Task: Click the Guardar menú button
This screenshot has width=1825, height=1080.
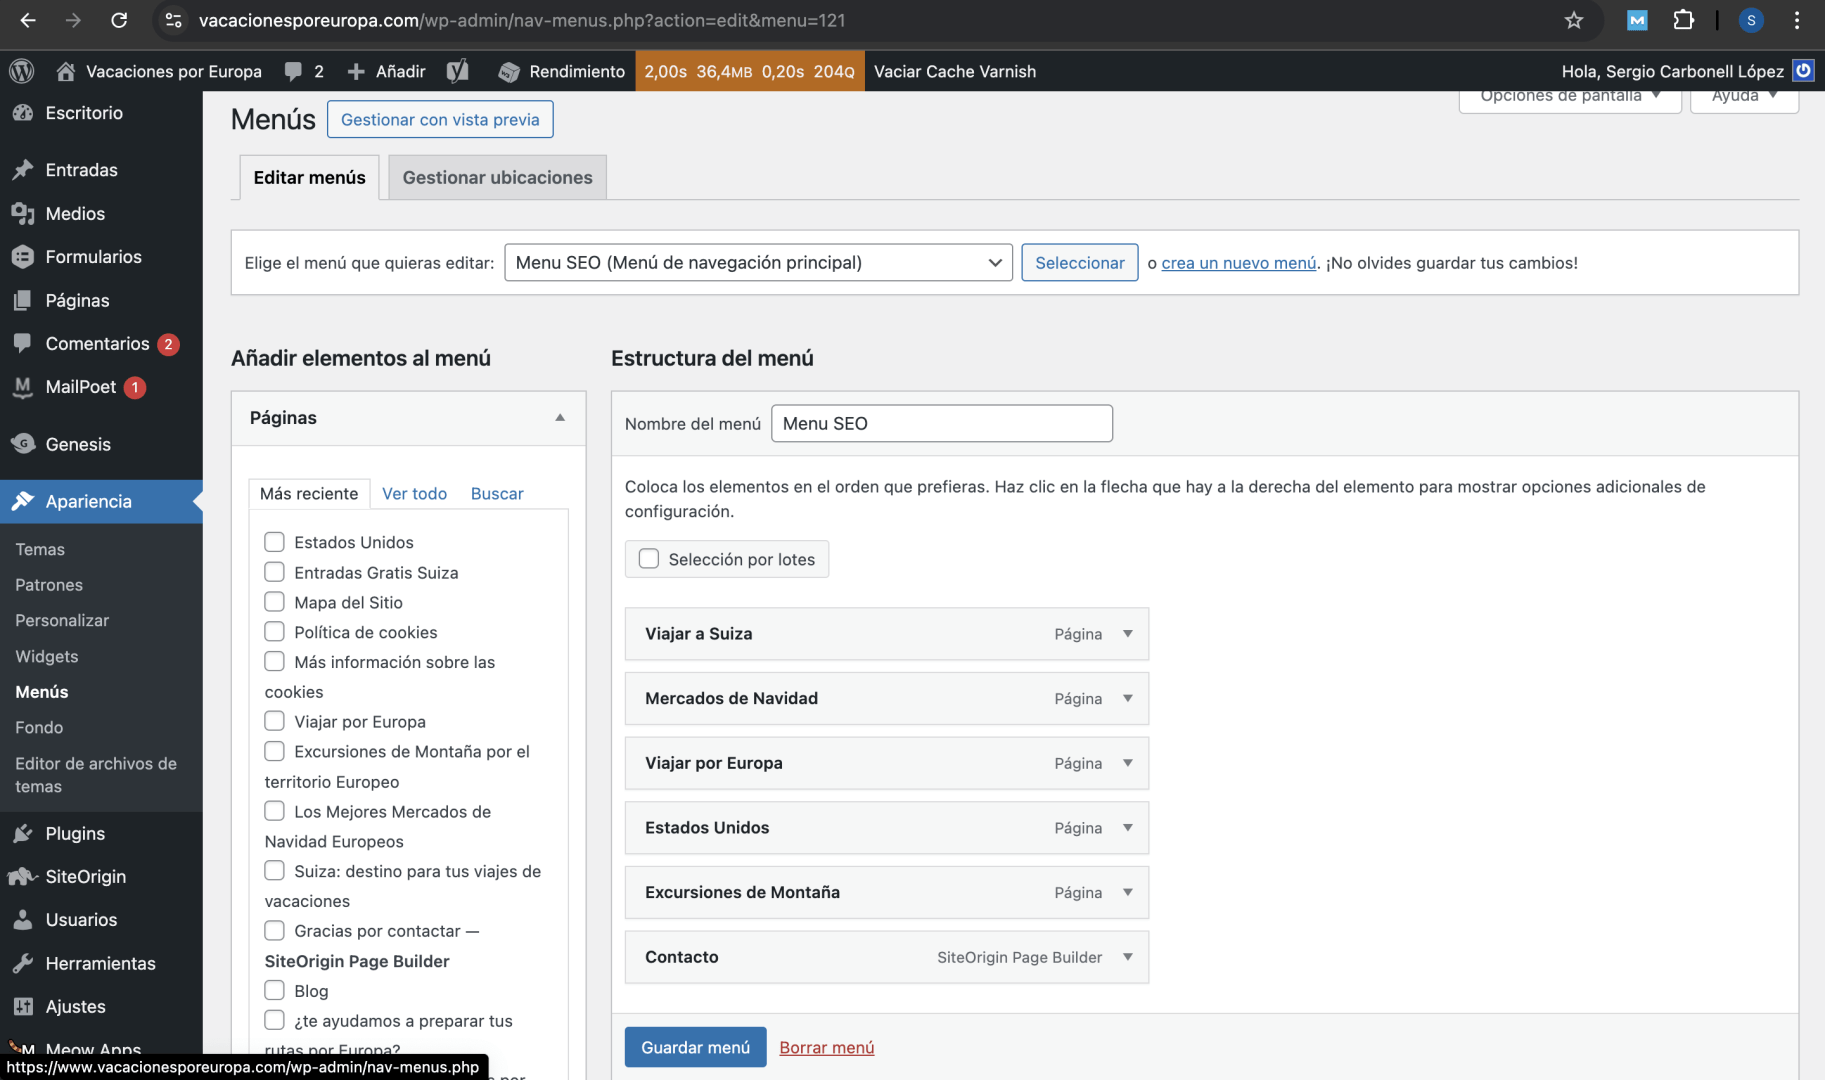Action: tap(695, 1047)
